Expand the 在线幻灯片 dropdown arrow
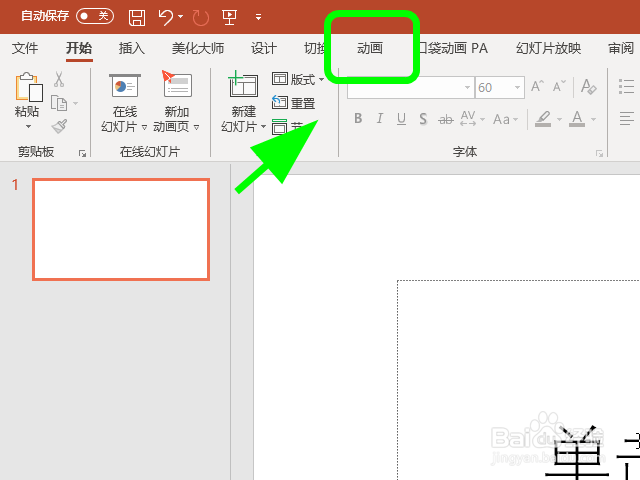Viewport: 640px width, 480px height. click(x=144, y=127)
